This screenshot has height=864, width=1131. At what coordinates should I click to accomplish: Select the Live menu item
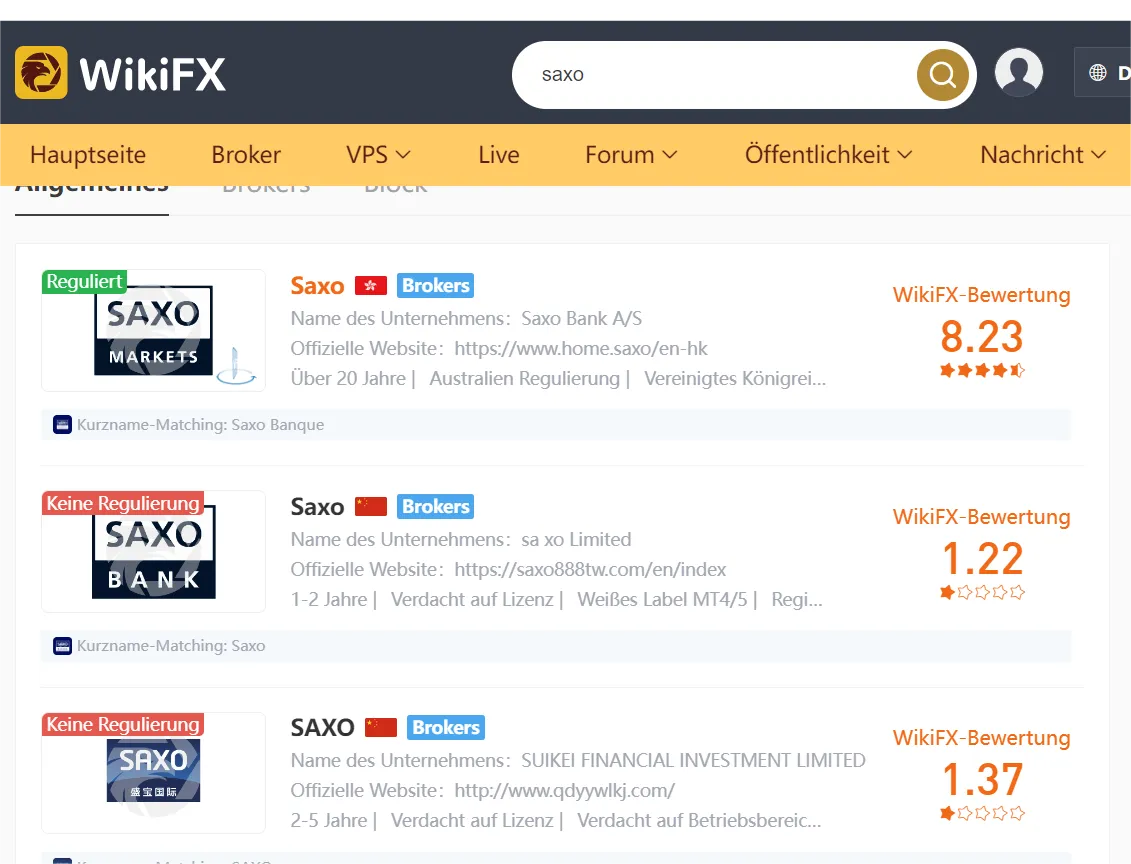[498, 154]
